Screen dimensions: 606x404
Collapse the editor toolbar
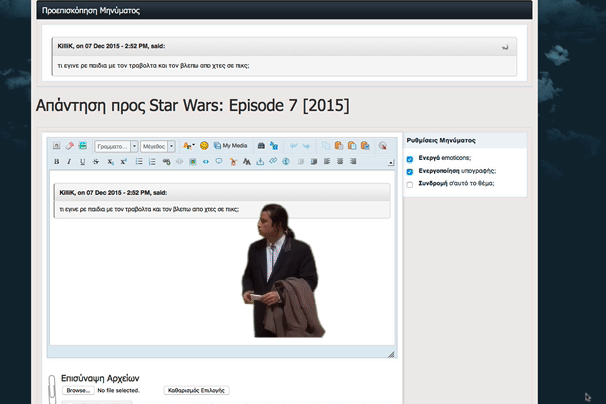(x=391, y=163)
